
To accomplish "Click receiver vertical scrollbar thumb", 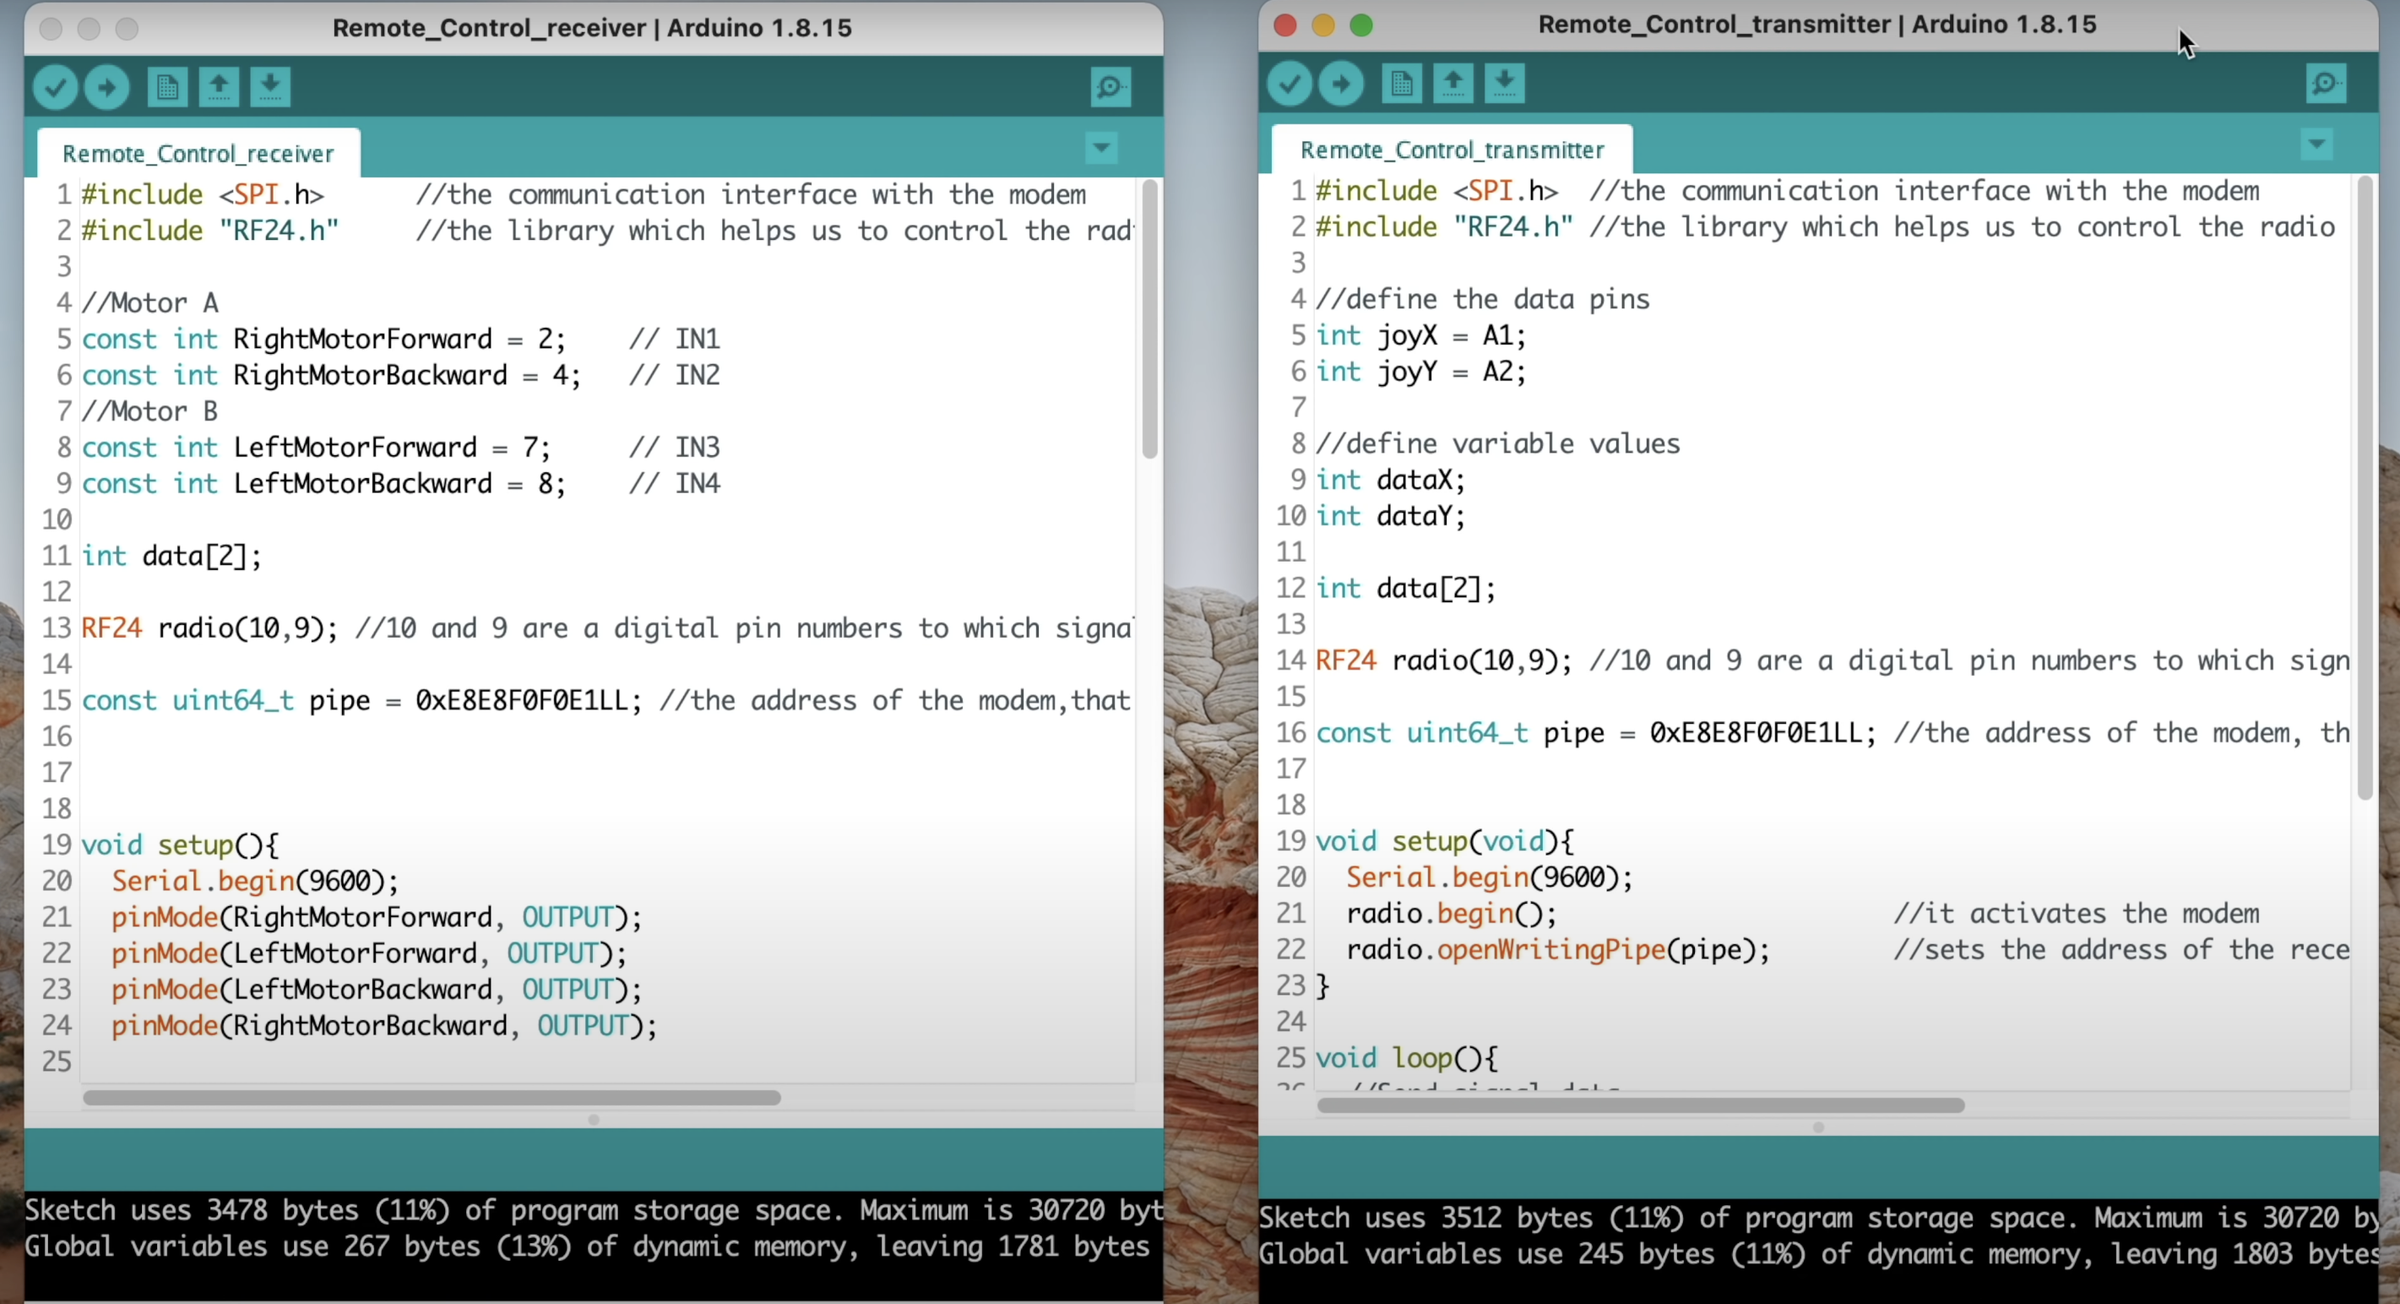I will coord(1150,320).
